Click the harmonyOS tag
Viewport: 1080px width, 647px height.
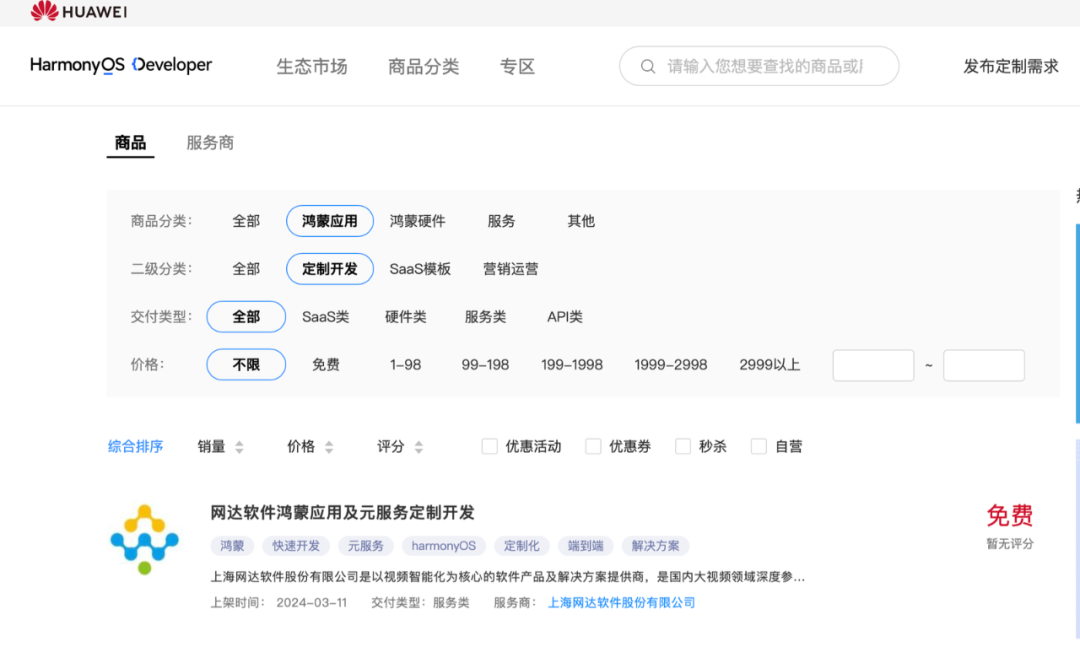(444, 546)
